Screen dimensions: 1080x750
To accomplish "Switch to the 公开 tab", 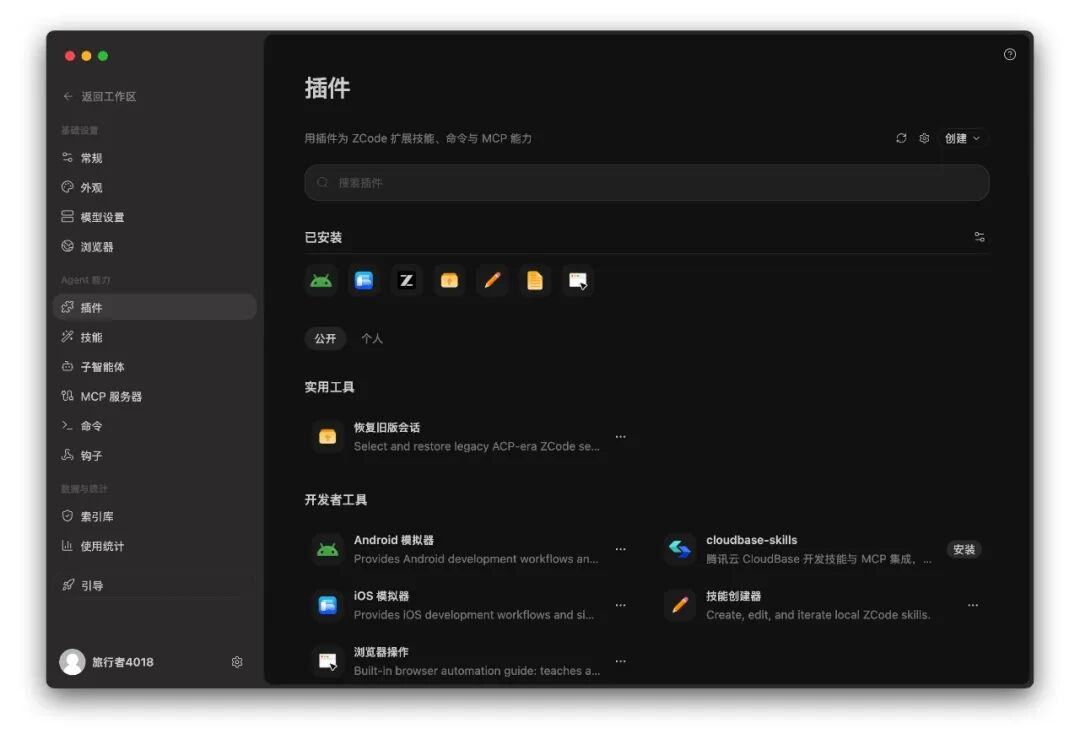I will pyautogui.click(x=325, y=338).
